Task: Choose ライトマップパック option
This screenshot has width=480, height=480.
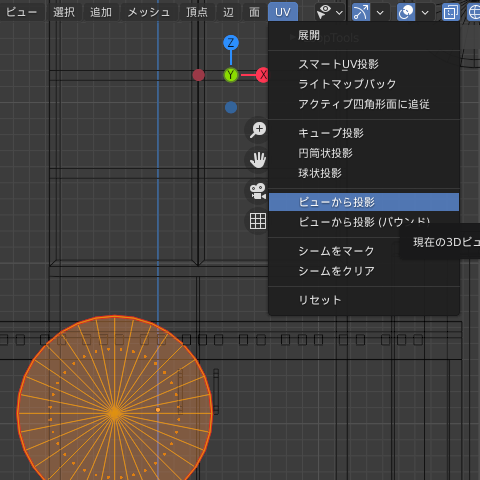Action: click(364, 84)
